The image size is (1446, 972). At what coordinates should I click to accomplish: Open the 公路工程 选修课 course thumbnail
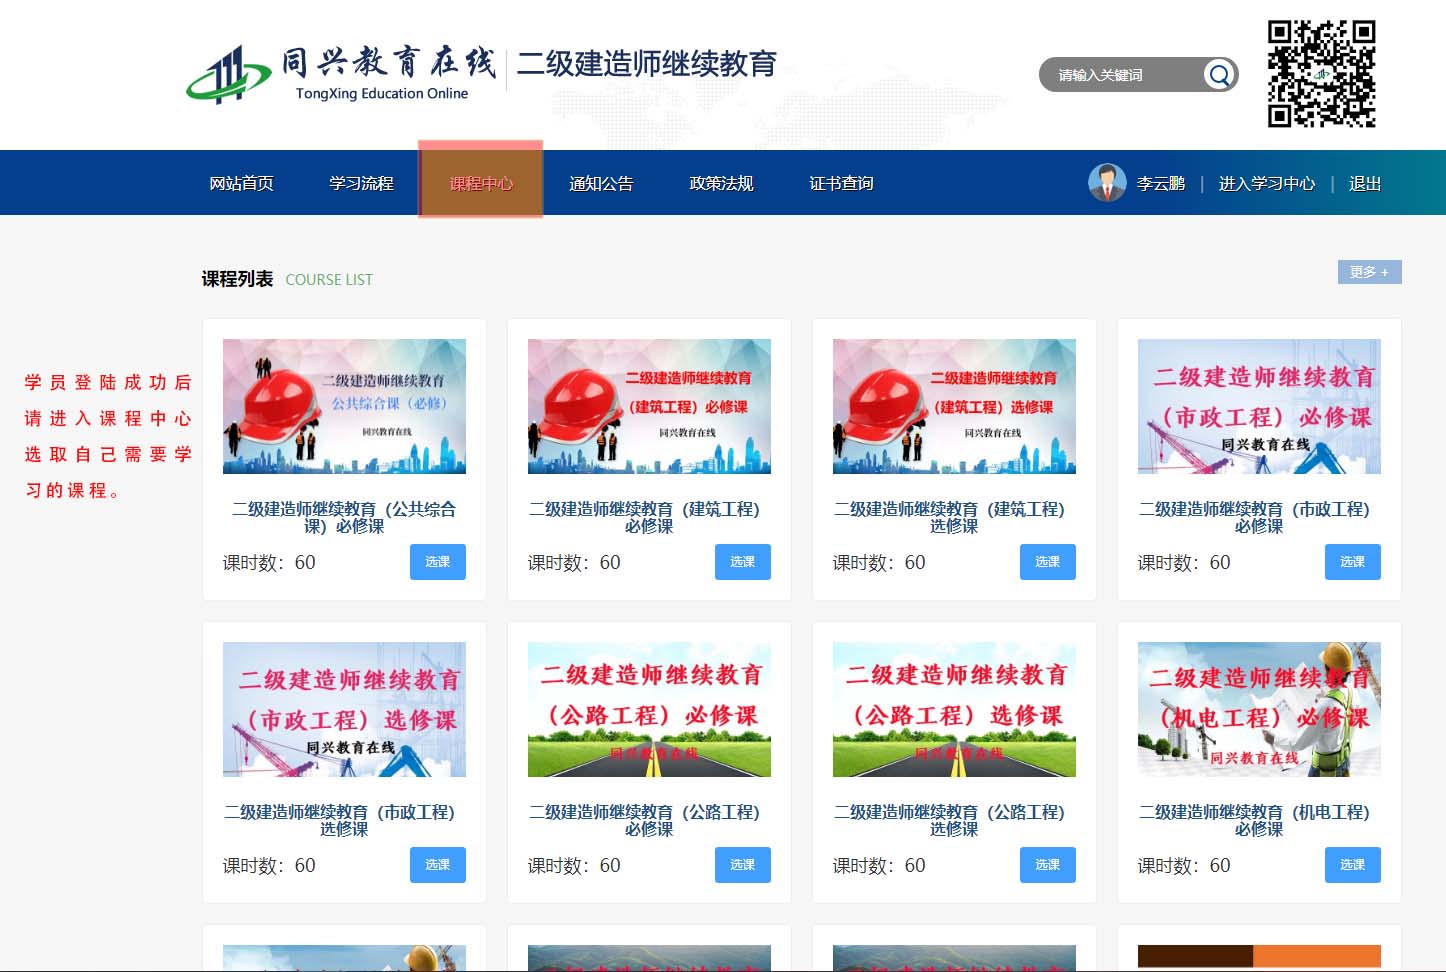tap(954, 709)
